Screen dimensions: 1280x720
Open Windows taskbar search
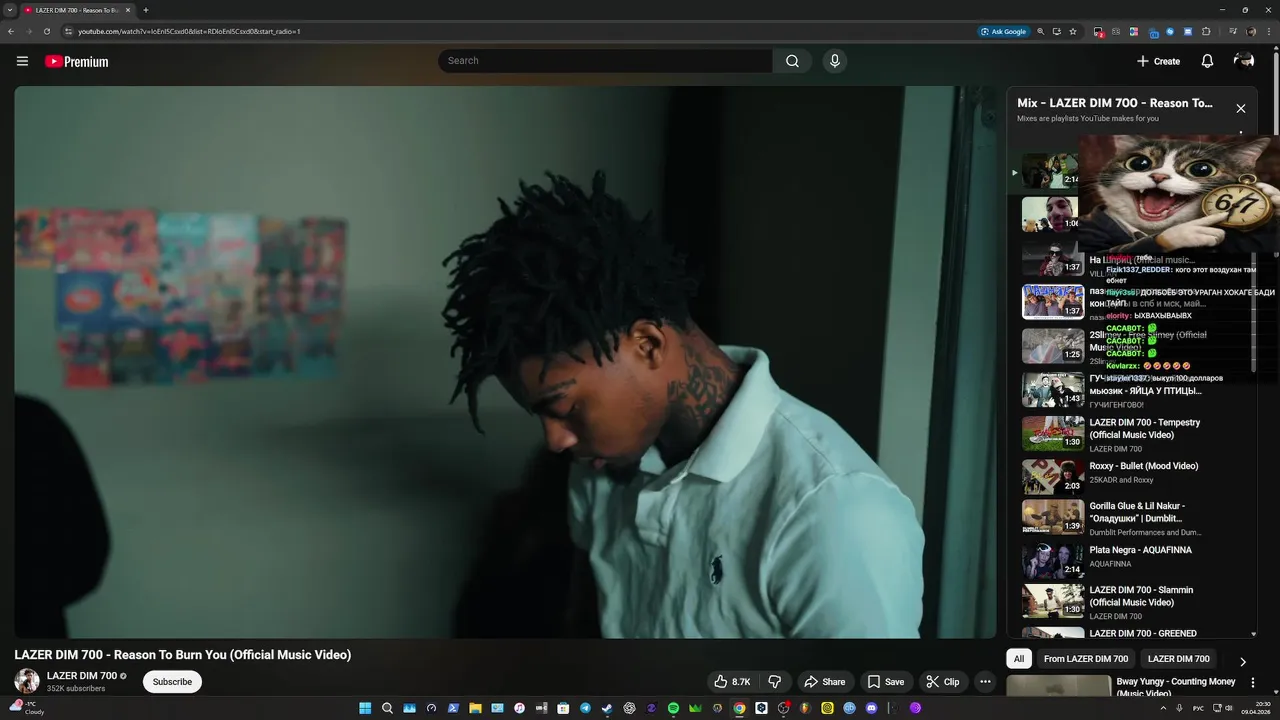click(x=387, y=708)
